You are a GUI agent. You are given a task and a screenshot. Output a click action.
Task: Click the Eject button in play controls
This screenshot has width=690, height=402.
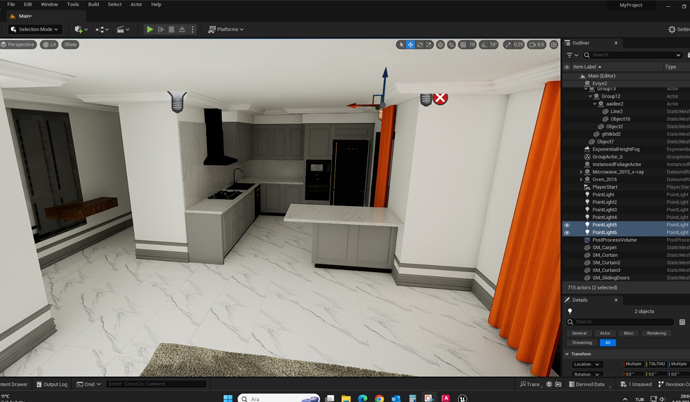coord(182,30)
